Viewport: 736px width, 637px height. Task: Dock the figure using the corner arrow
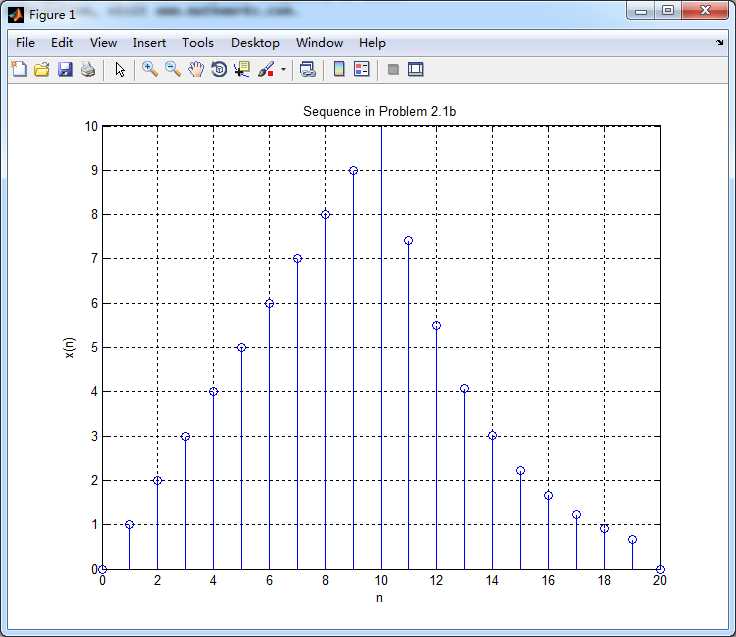coord(720,43)
